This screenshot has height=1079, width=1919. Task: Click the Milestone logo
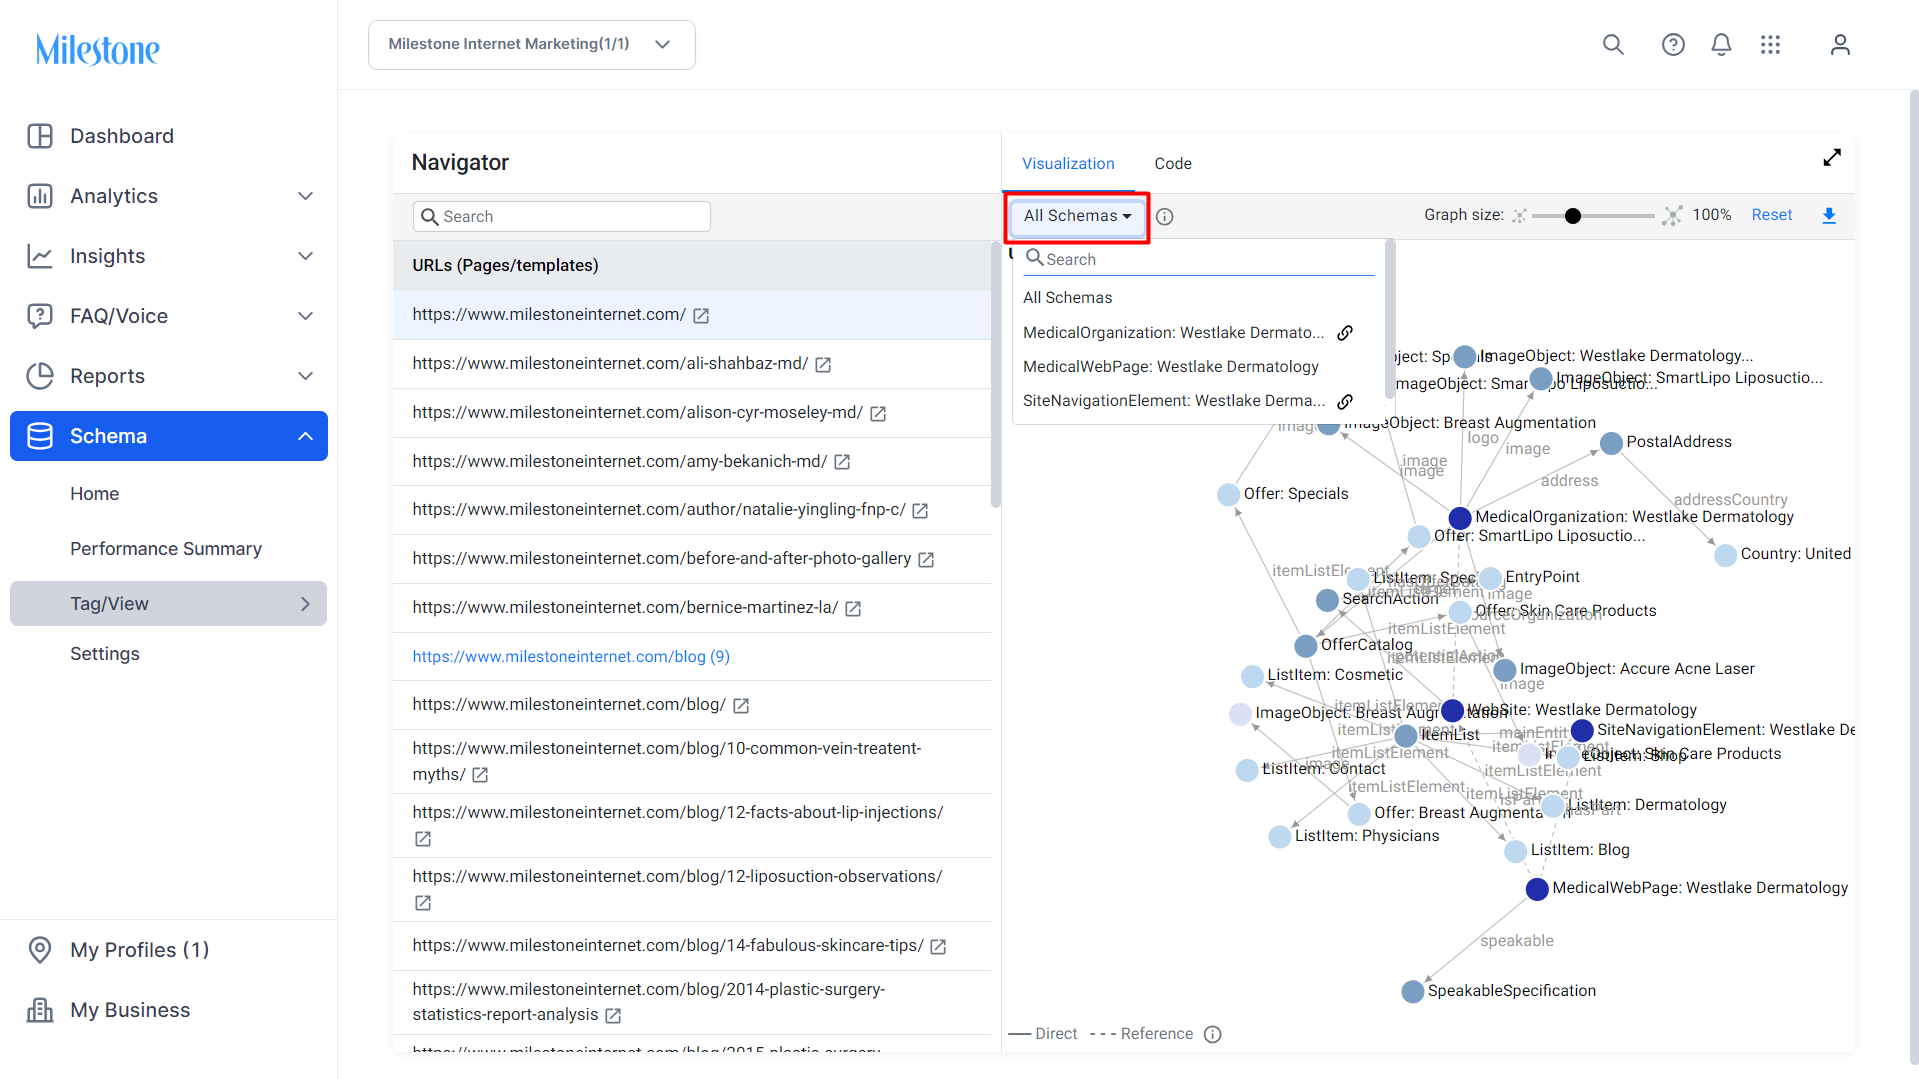tap(98, 49)
